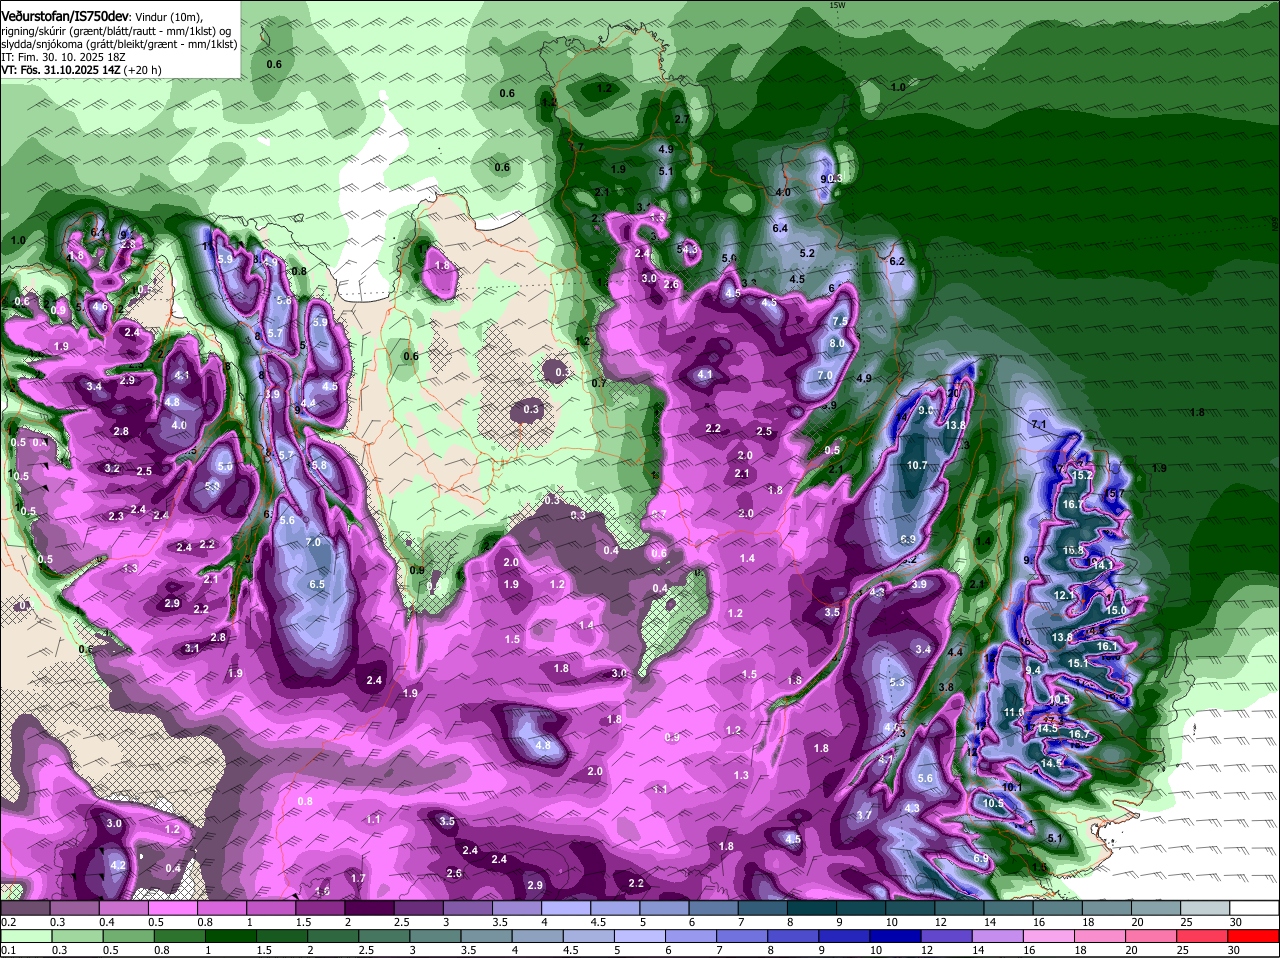Click the 4.2 precipitation value on the map
This screenshot has height=958, width=1280.
coord(117,865)
